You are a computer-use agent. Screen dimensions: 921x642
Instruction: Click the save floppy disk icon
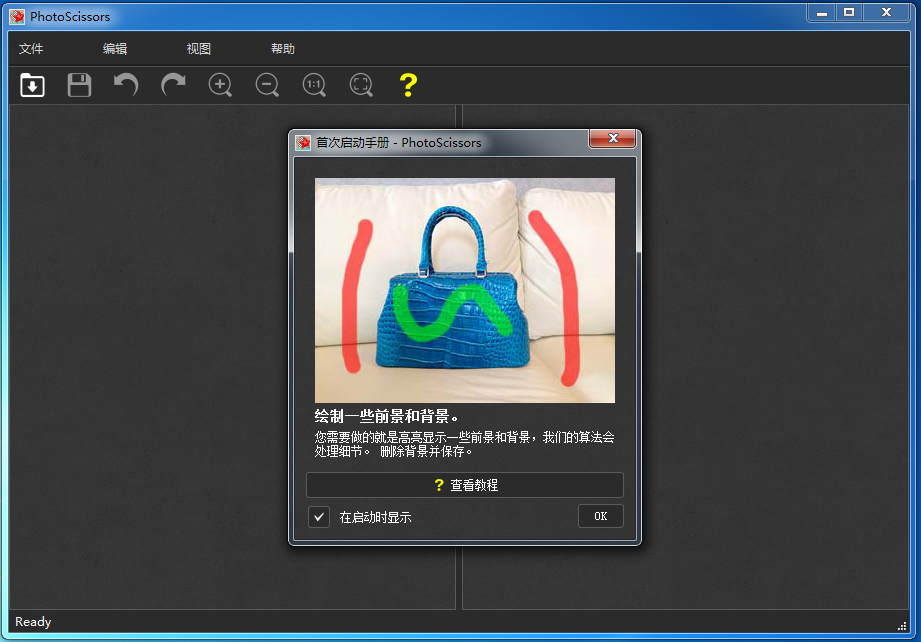tap(79, 85)
